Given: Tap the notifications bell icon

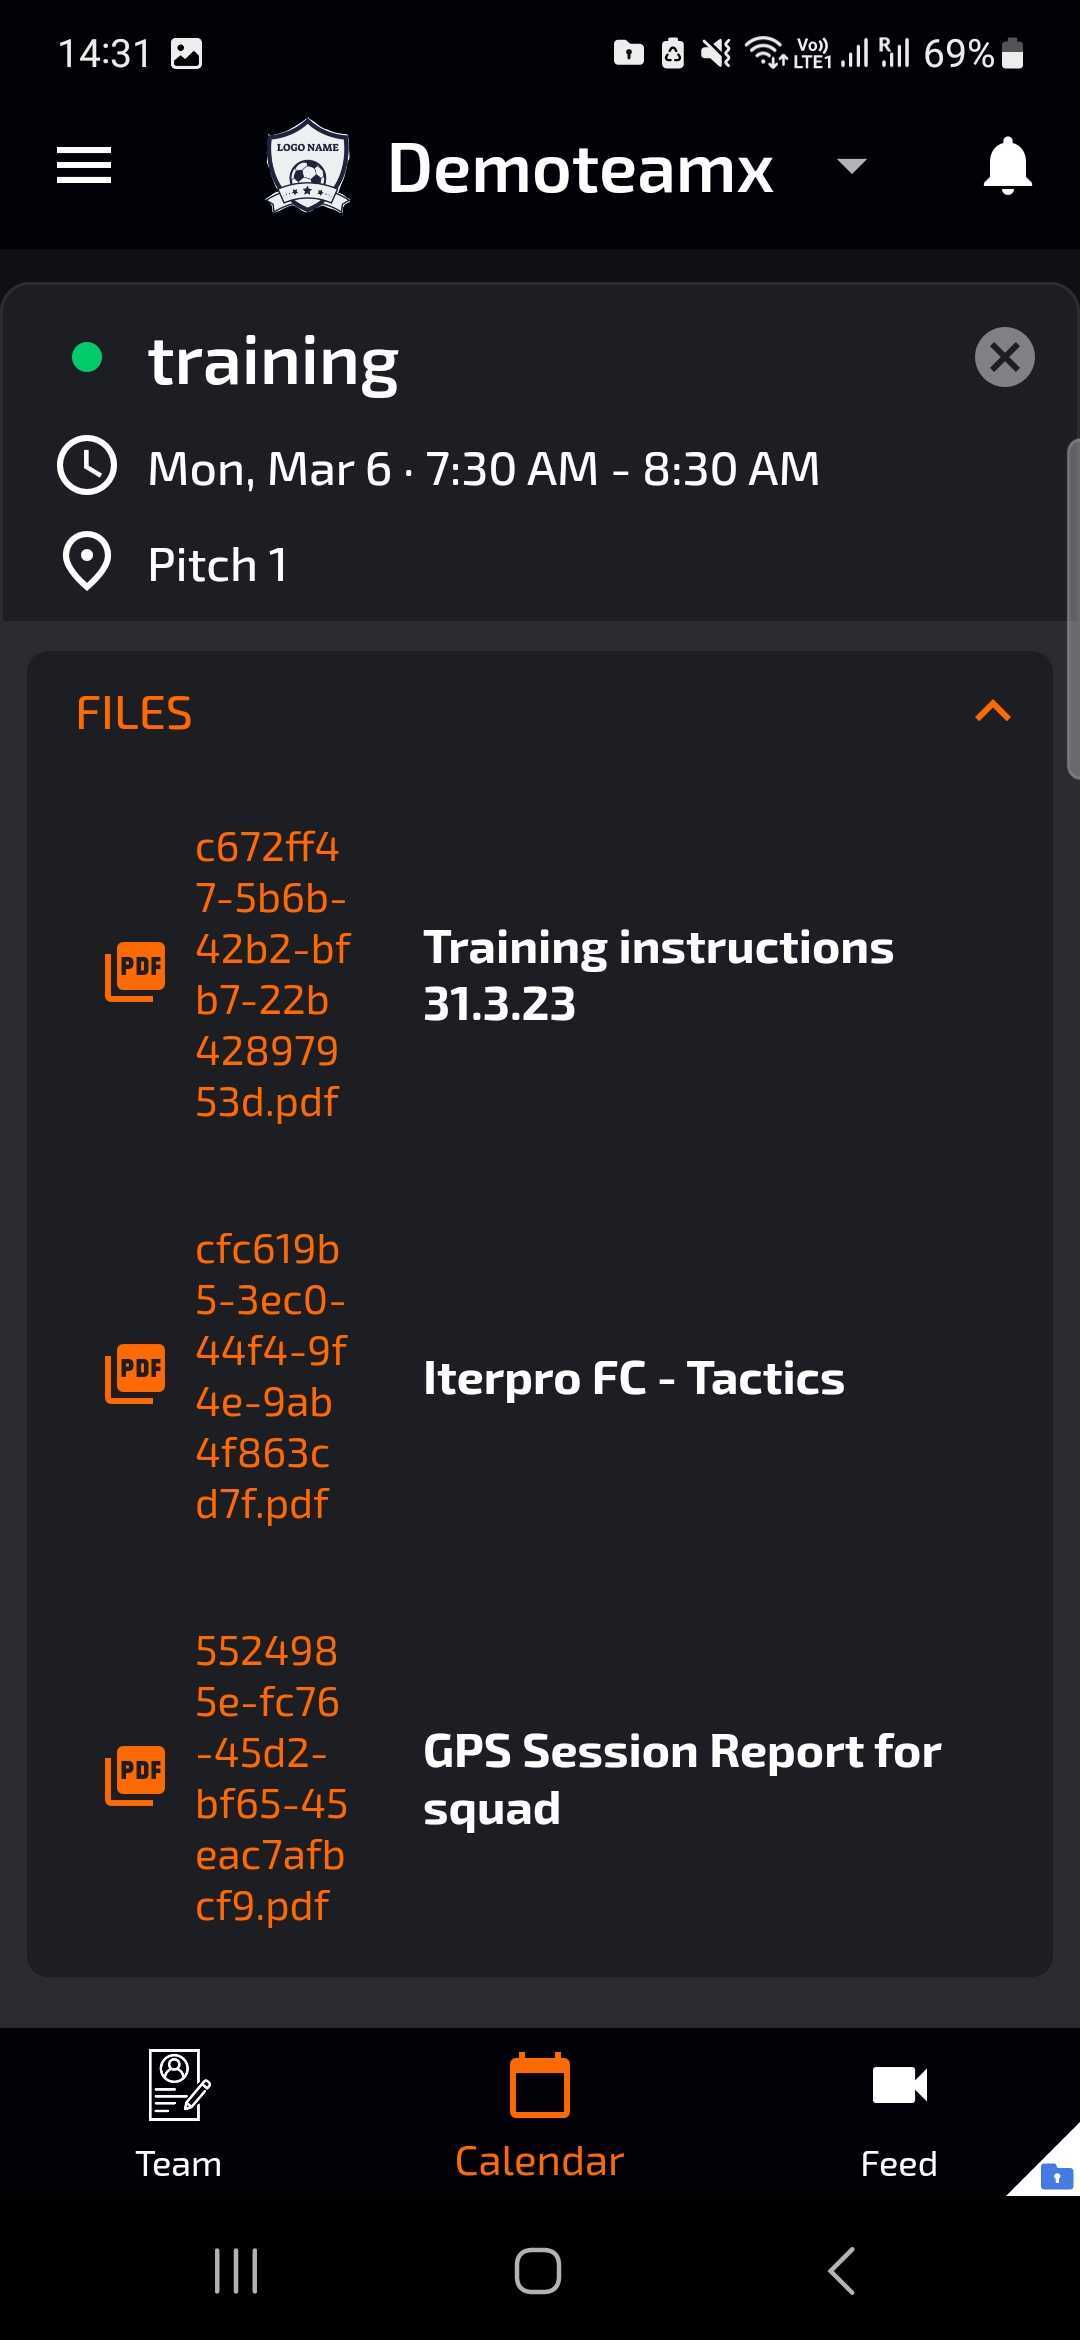Looking at the screenshot, I should point(1007,166).
